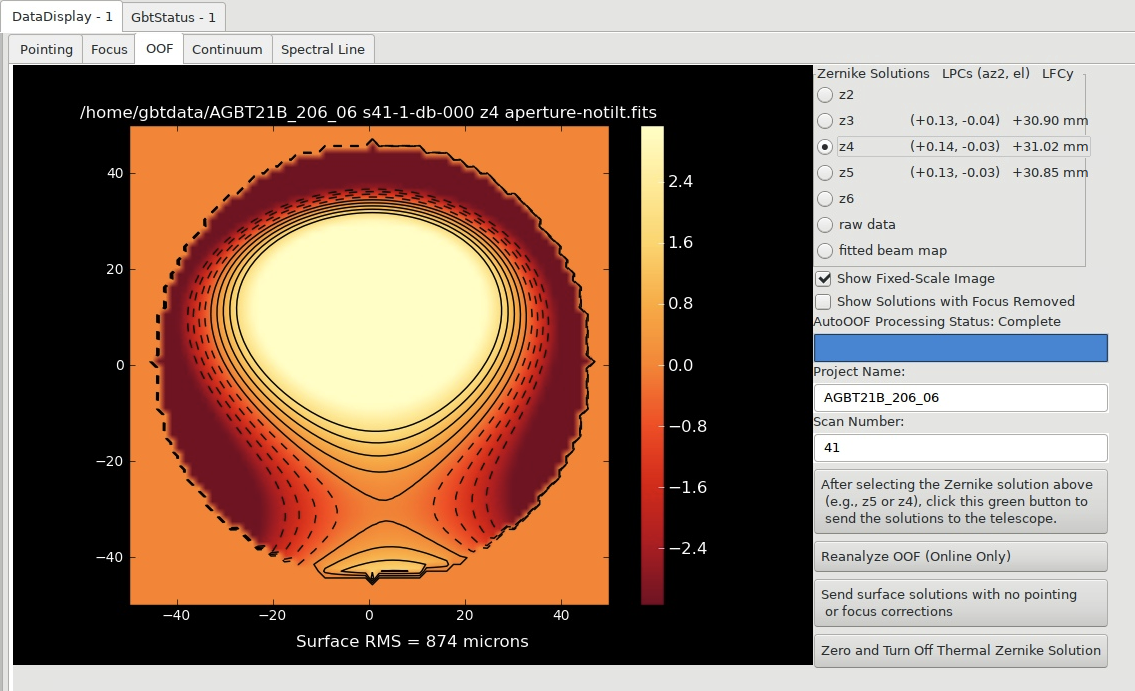Image resolution: width=1135 pixels, height=691 pixels.
Task: Click the Project Name input field
Action: tap(961, 398)
